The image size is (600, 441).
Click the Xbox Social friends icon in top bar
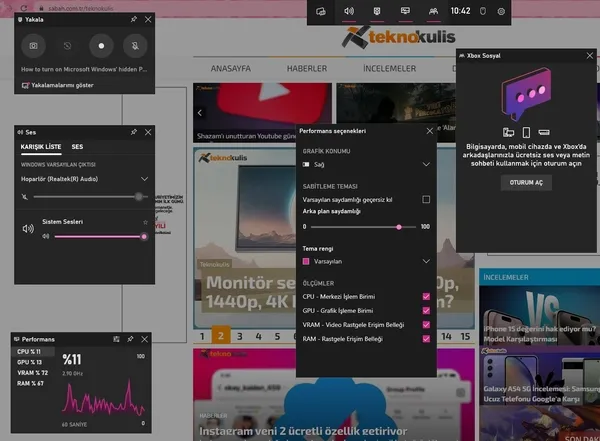tap(433, 11)
